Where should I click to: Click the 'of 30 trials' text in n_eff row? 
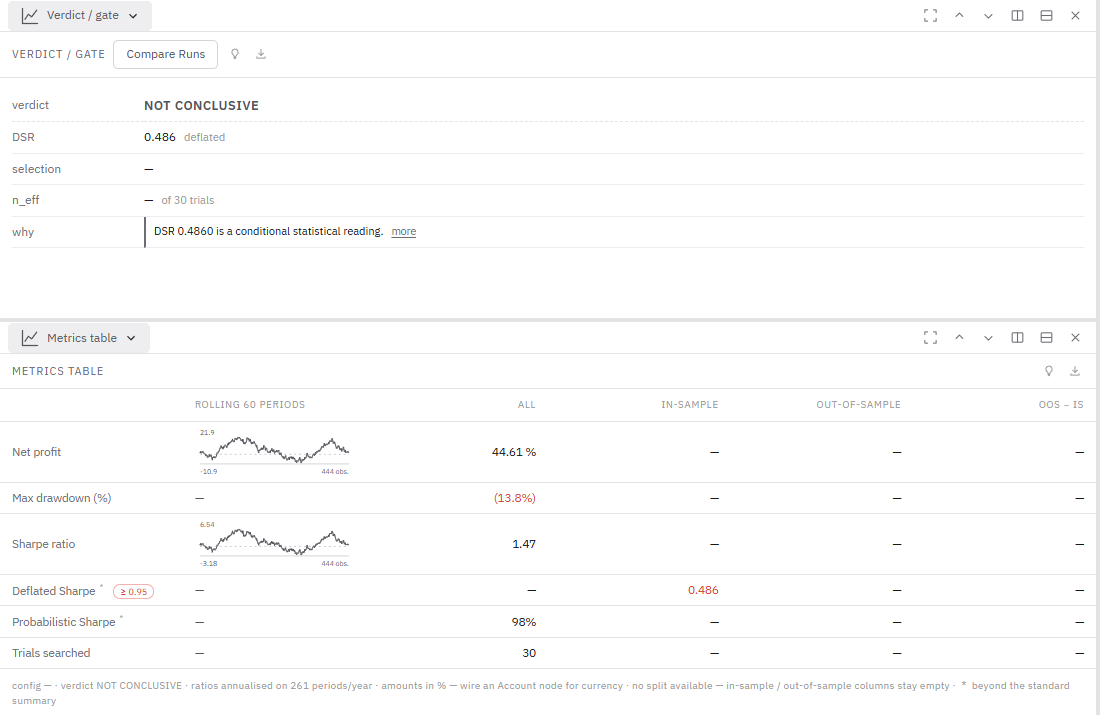[187, 200]
